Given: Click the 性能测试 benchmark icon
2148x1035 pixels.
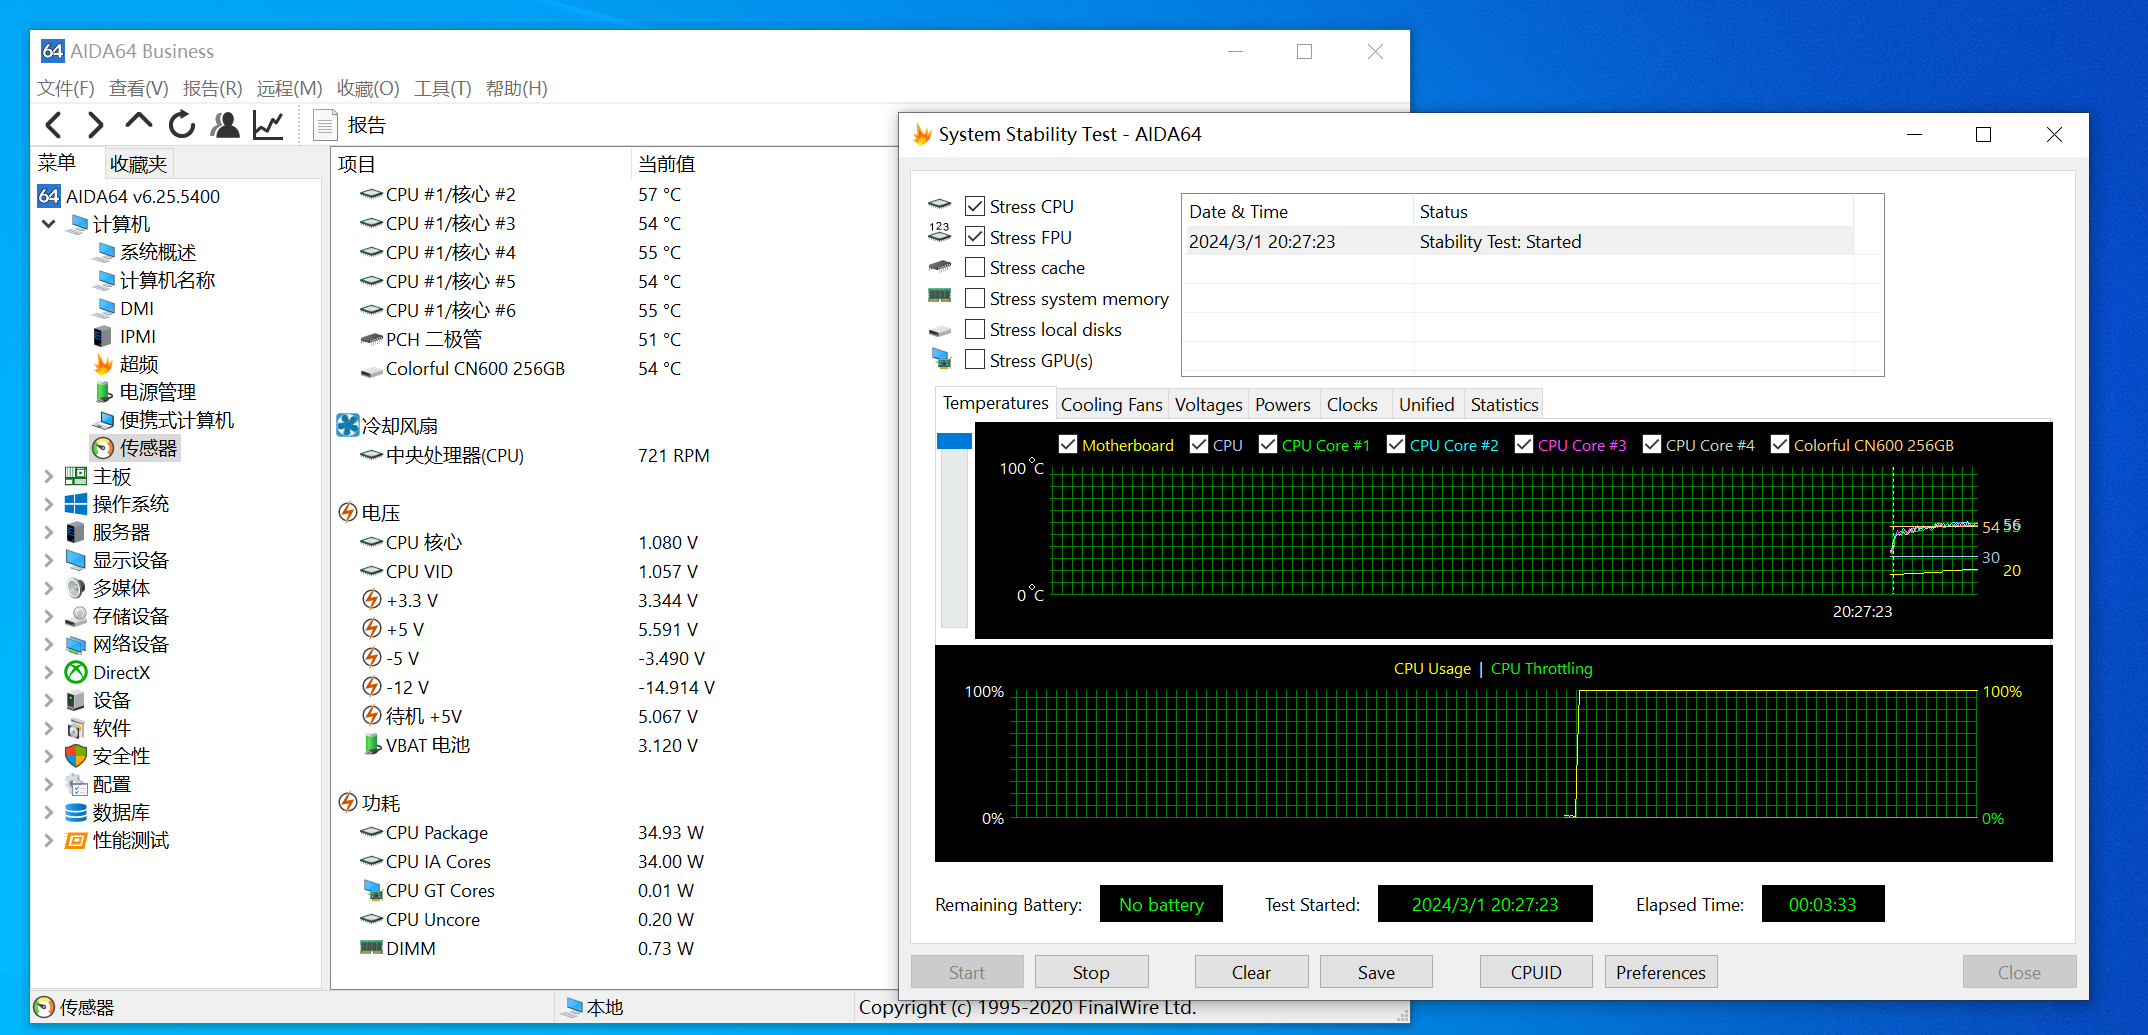Looking at the screenshot, I should point(76,840).
